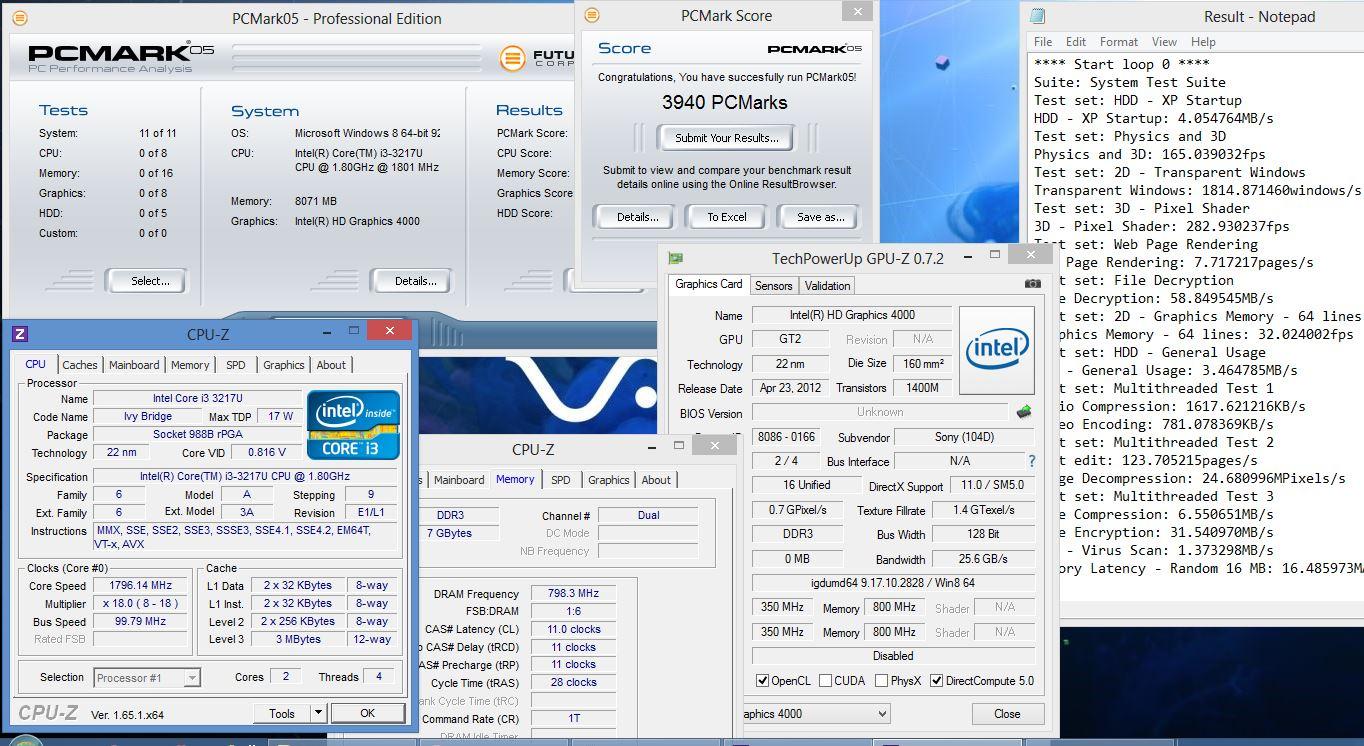Click the GPU-Z camera screenshot icon

click(1032, 284)
